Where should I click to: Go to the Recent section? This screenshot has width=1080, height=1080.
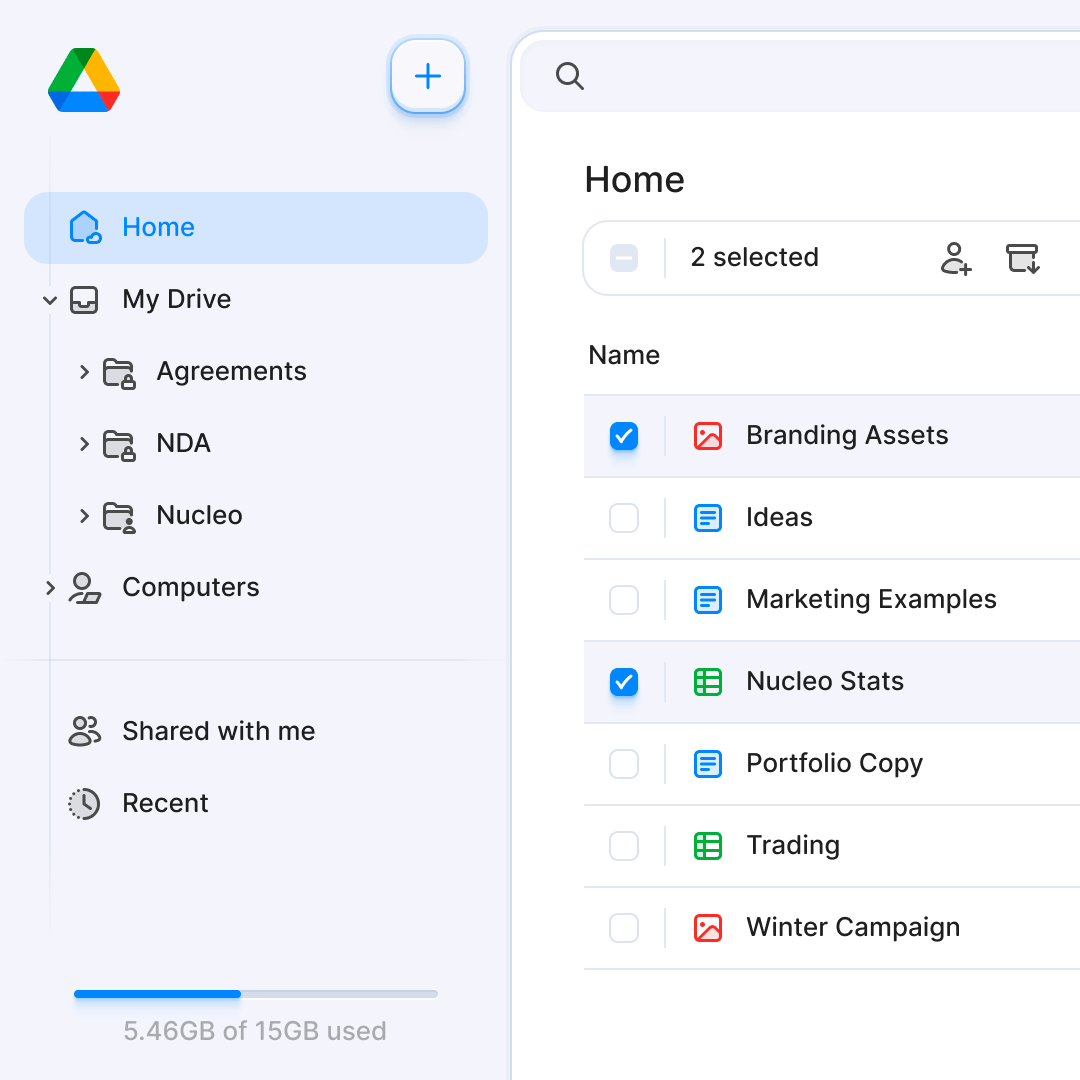165,804
